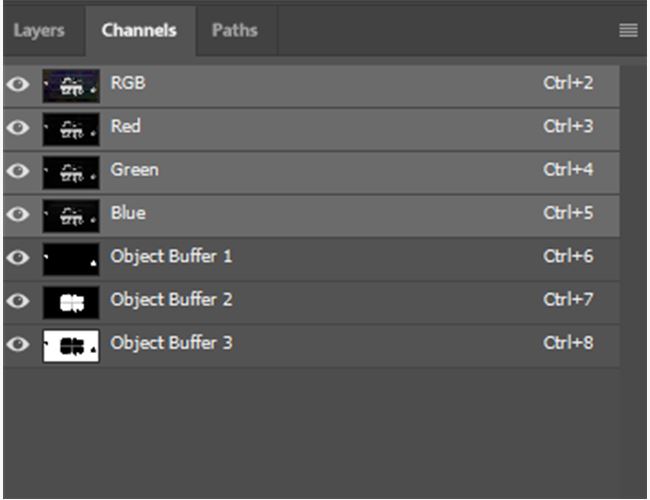Select the Object Buffer 1 channel
650x500 pixels.
pyautogui.click(x=311, y=258)
